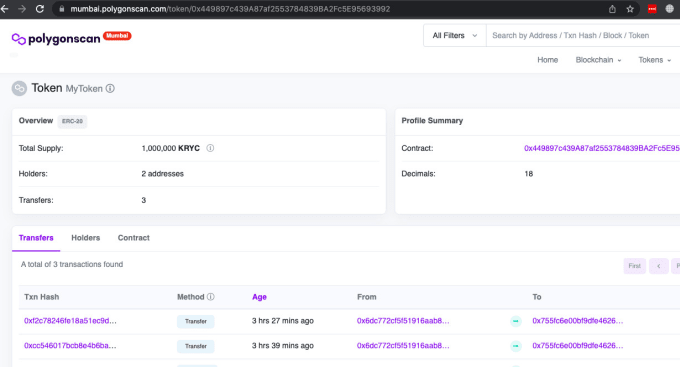Open From address in 3 hrs 39 mins row
This screenshot has height=367, width=680.
click(x=403, y=345)
